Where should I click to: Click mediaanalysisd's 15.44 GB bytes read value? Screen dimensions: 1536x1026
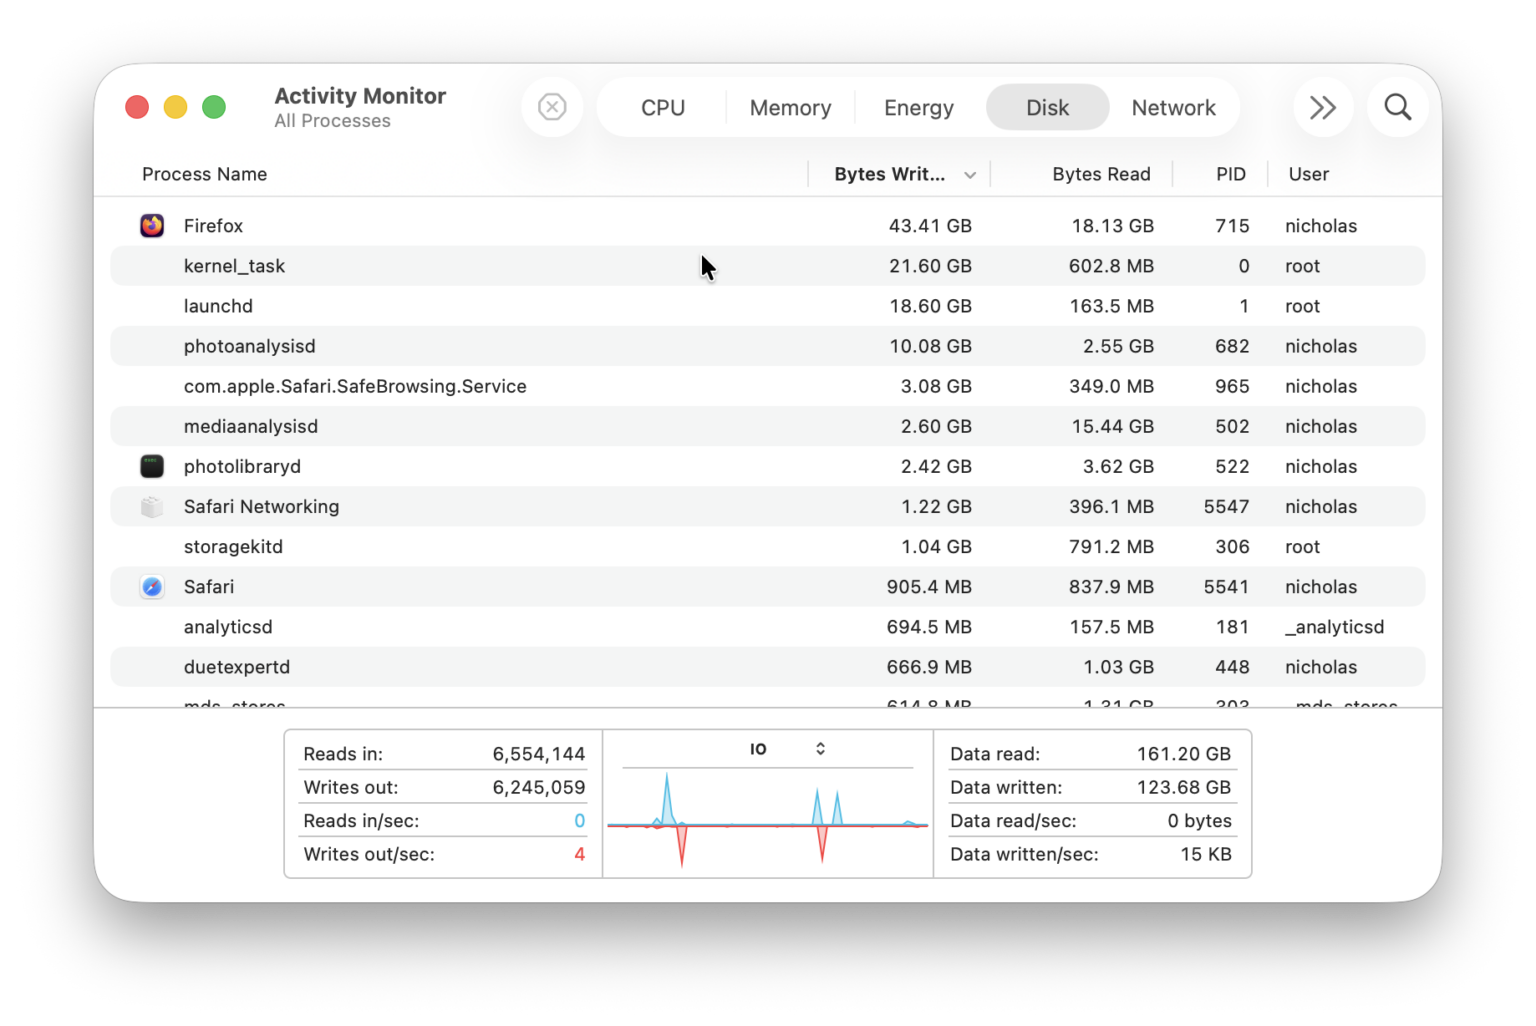coord(1112,426)
